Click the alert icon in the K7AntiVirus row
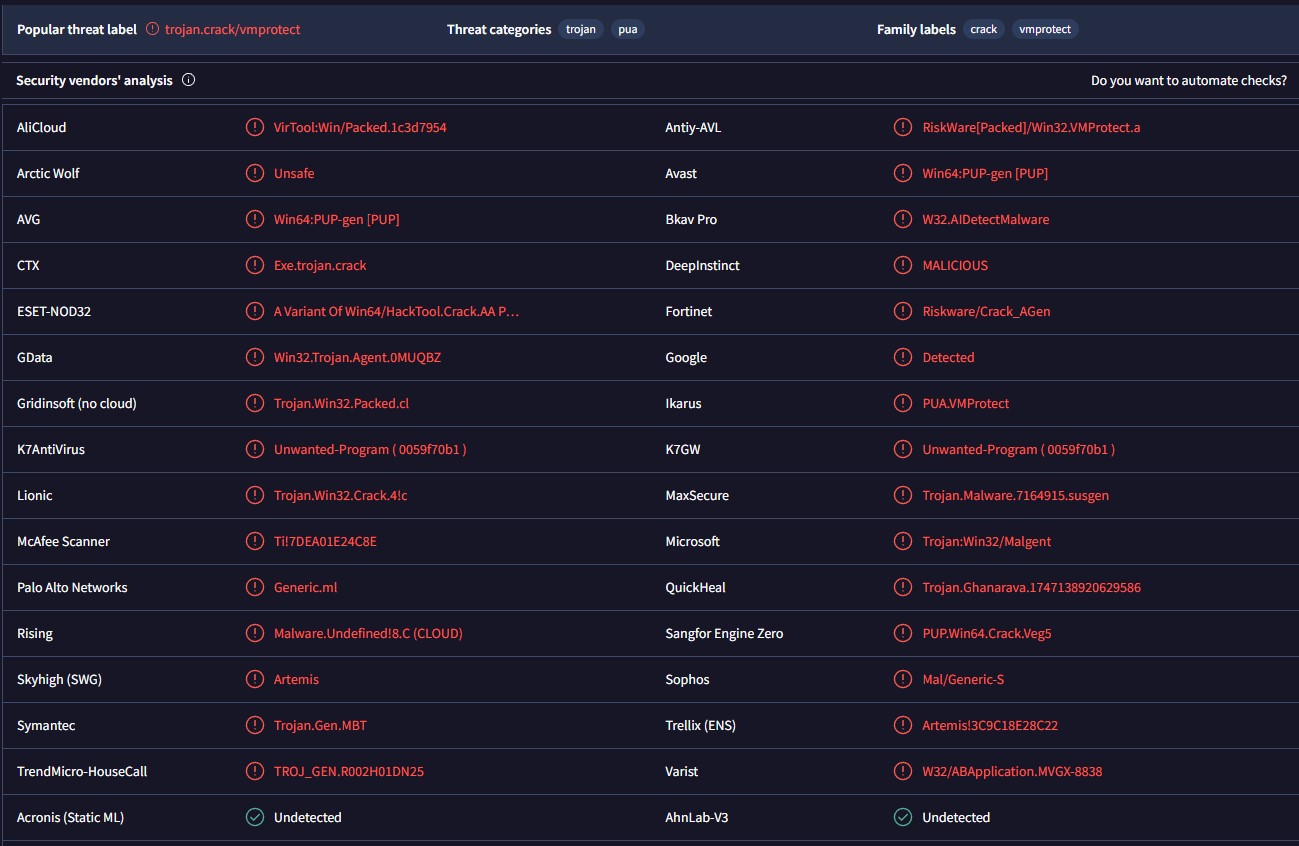Image resolution: width=1299 pixels, height=846 pixels. pyautogui.click(x=255, y=449)
